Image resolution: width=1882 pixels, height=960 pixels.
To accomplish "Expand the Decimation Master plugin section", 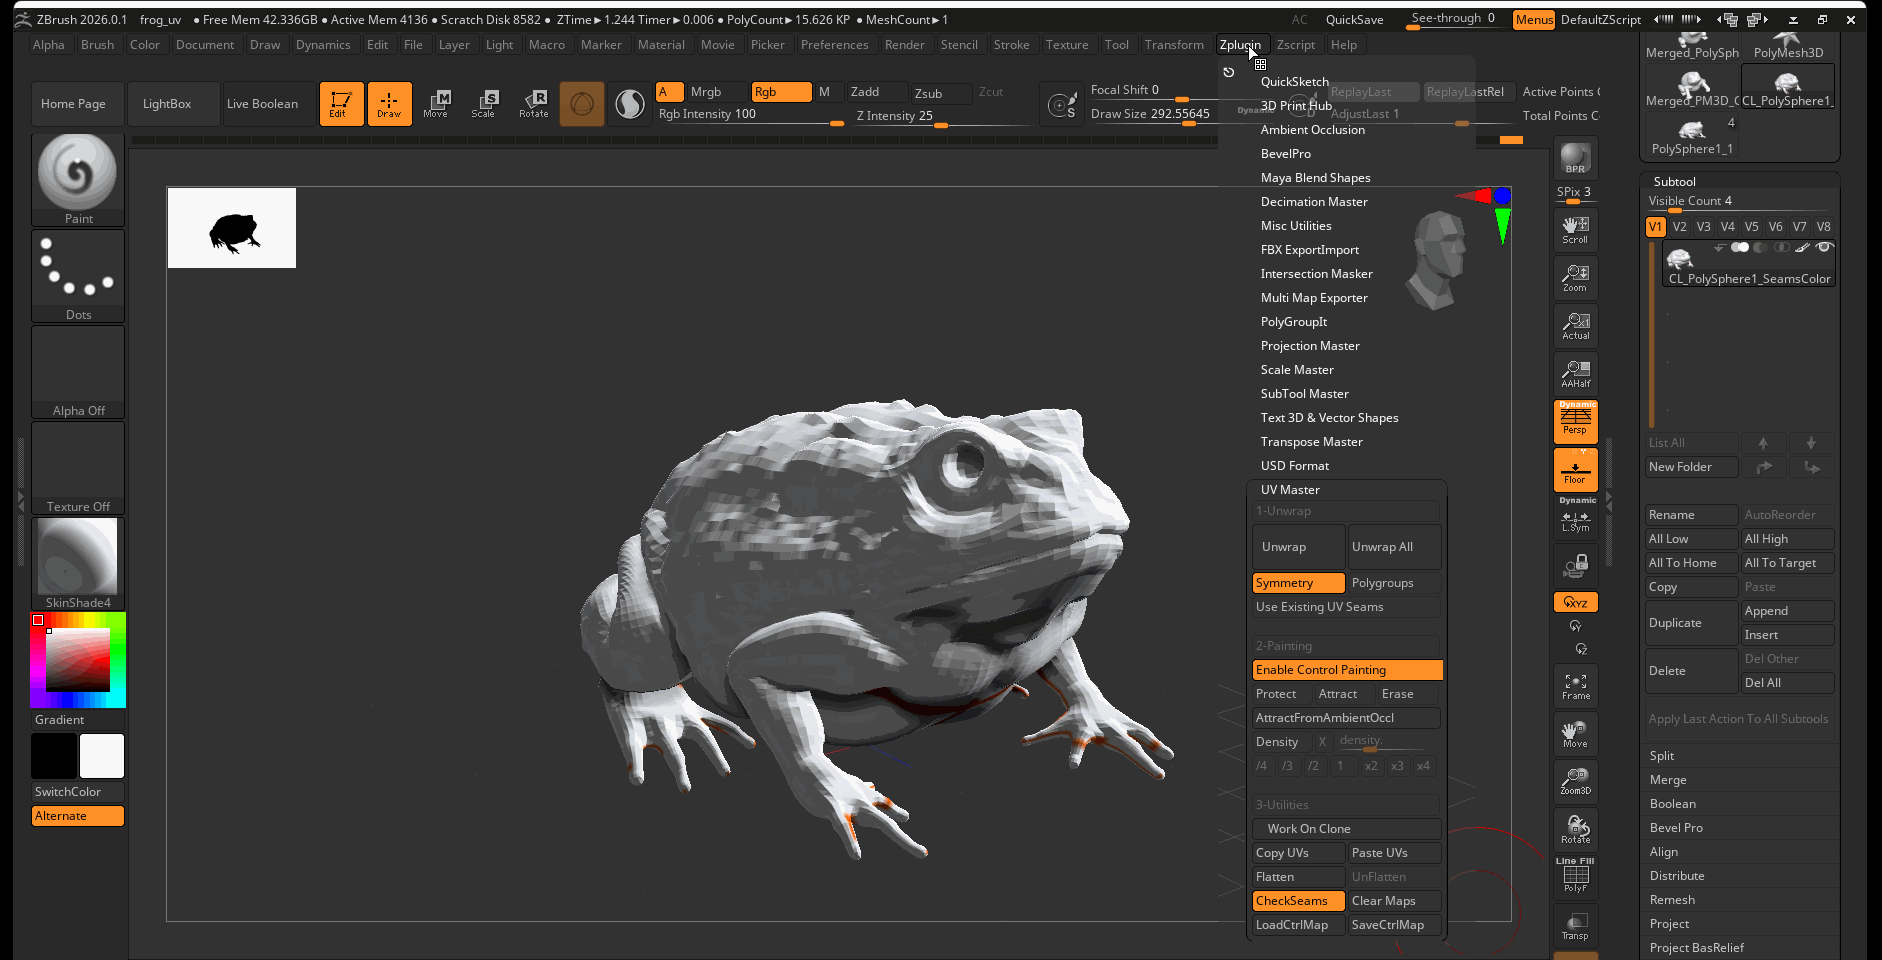I will click(x=1313, y=202).
